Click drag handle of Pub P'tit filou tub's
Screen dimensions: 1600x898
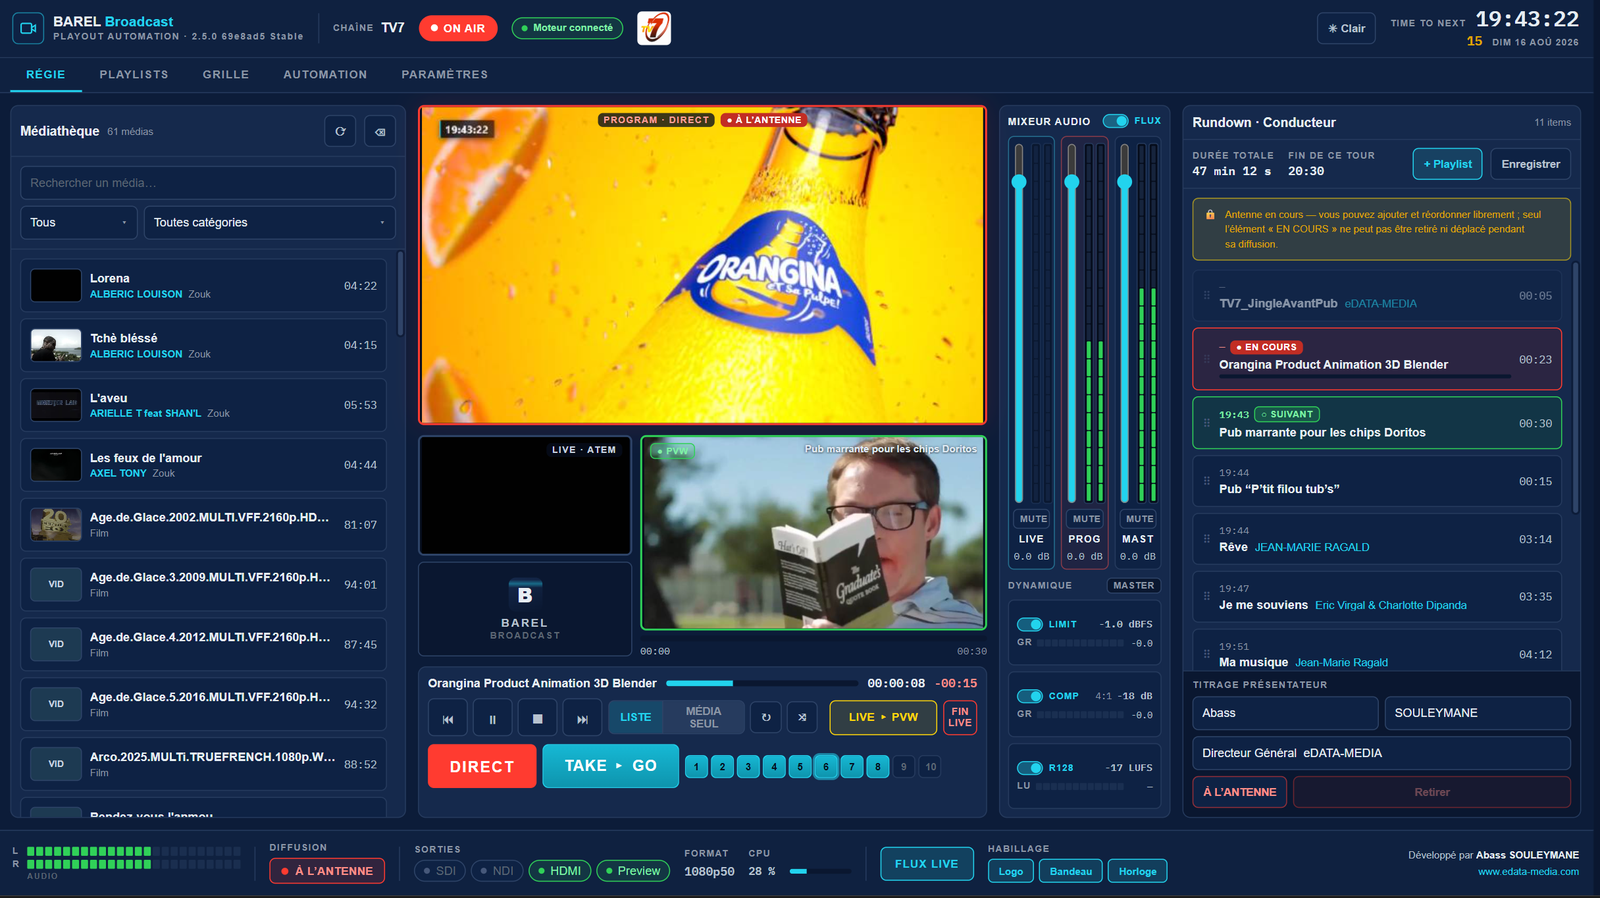point(1207,481)
